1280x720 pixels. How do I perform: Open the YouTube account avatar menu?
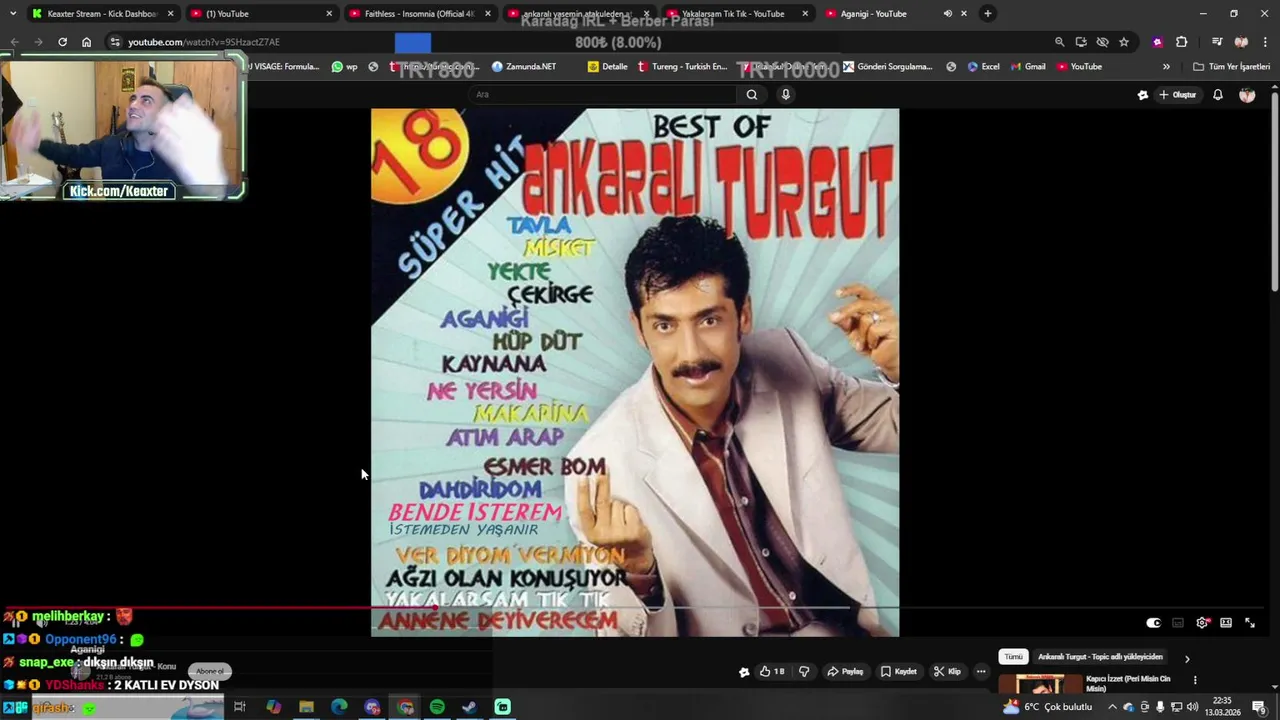1247,95
